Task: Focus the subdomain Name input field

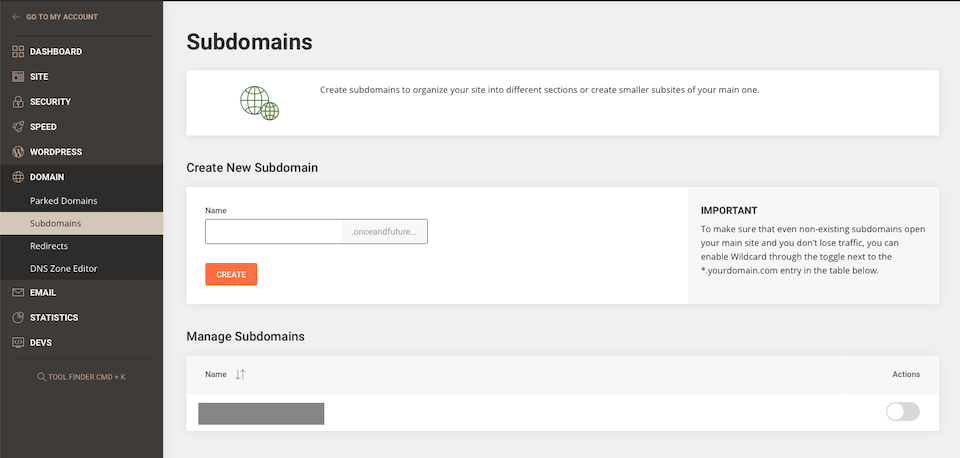Action: [274, 232]
